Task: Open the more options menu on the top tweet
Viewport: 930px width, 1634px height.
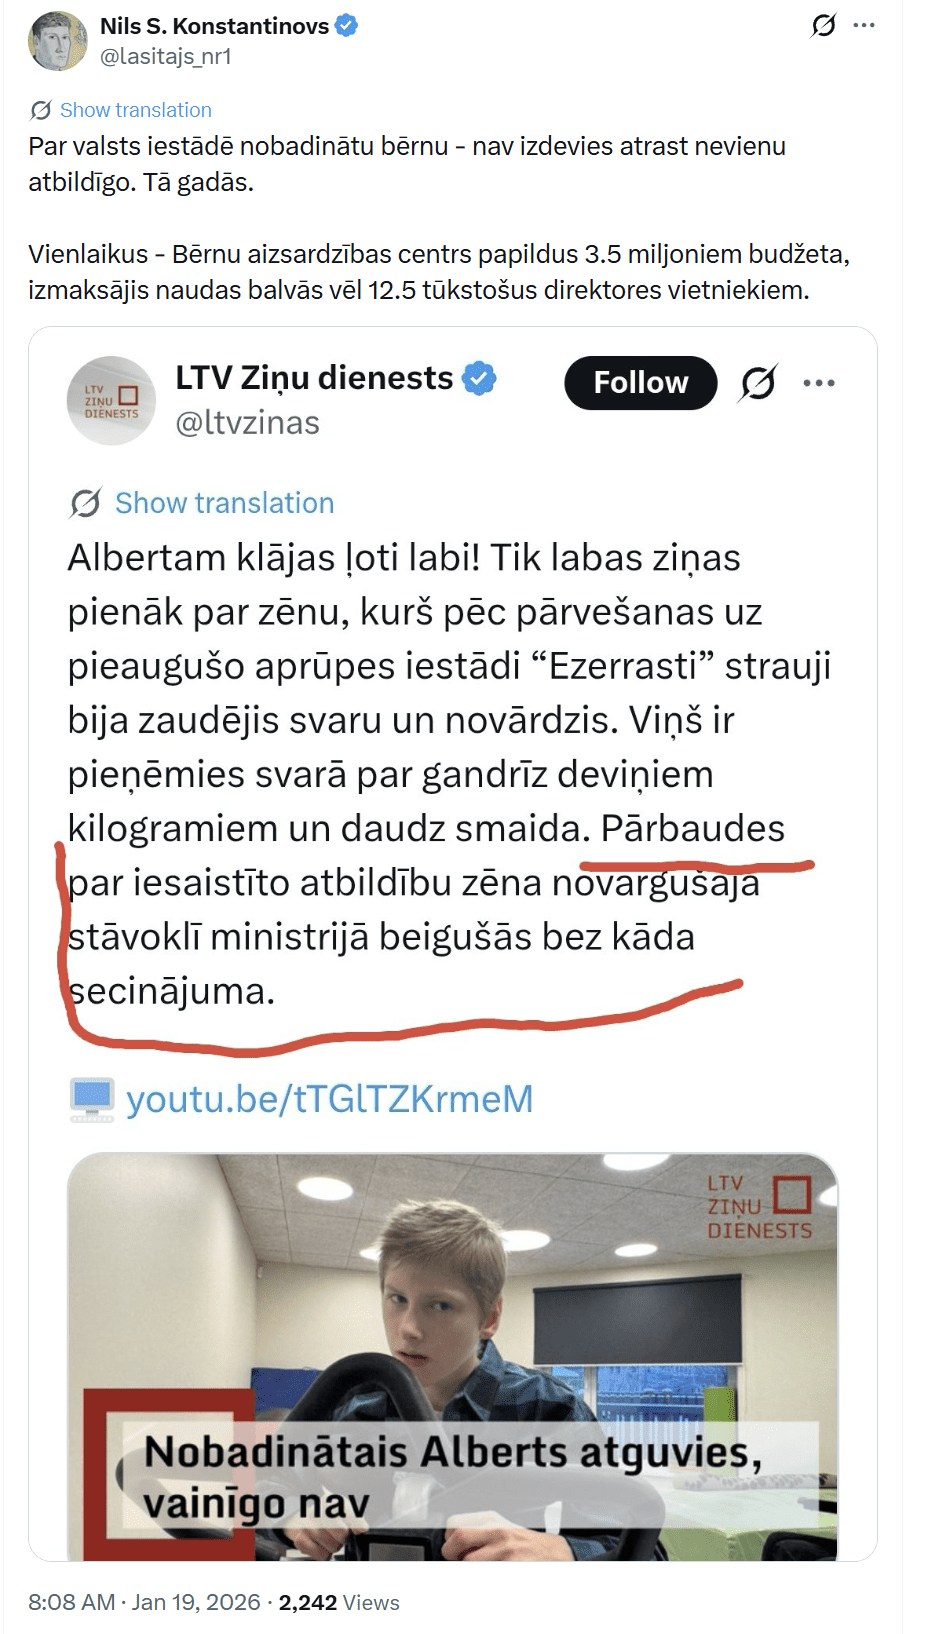Action: click(864, 25)
